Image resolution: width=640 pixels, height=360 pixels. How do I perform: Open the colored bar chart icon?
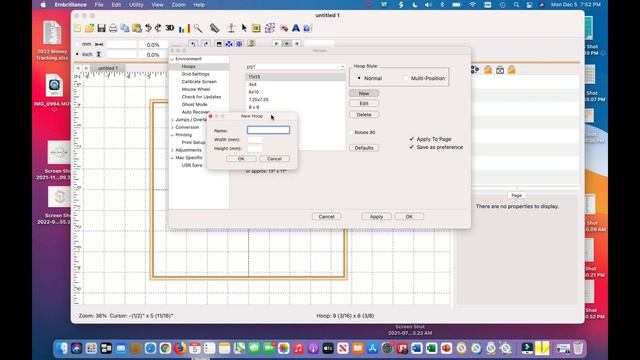pos(184,28)
